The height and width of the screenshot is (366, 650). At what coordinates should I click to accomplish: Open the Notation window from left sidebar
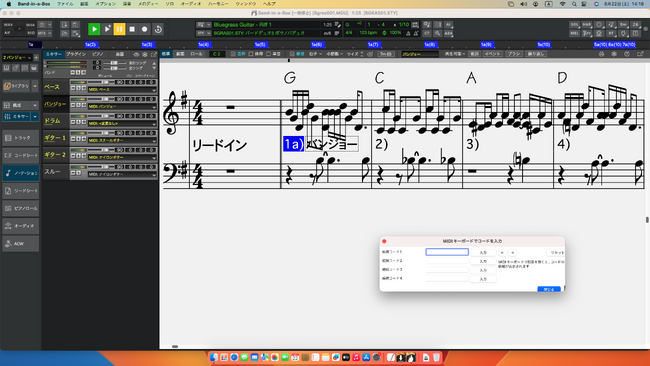(21, 173)
